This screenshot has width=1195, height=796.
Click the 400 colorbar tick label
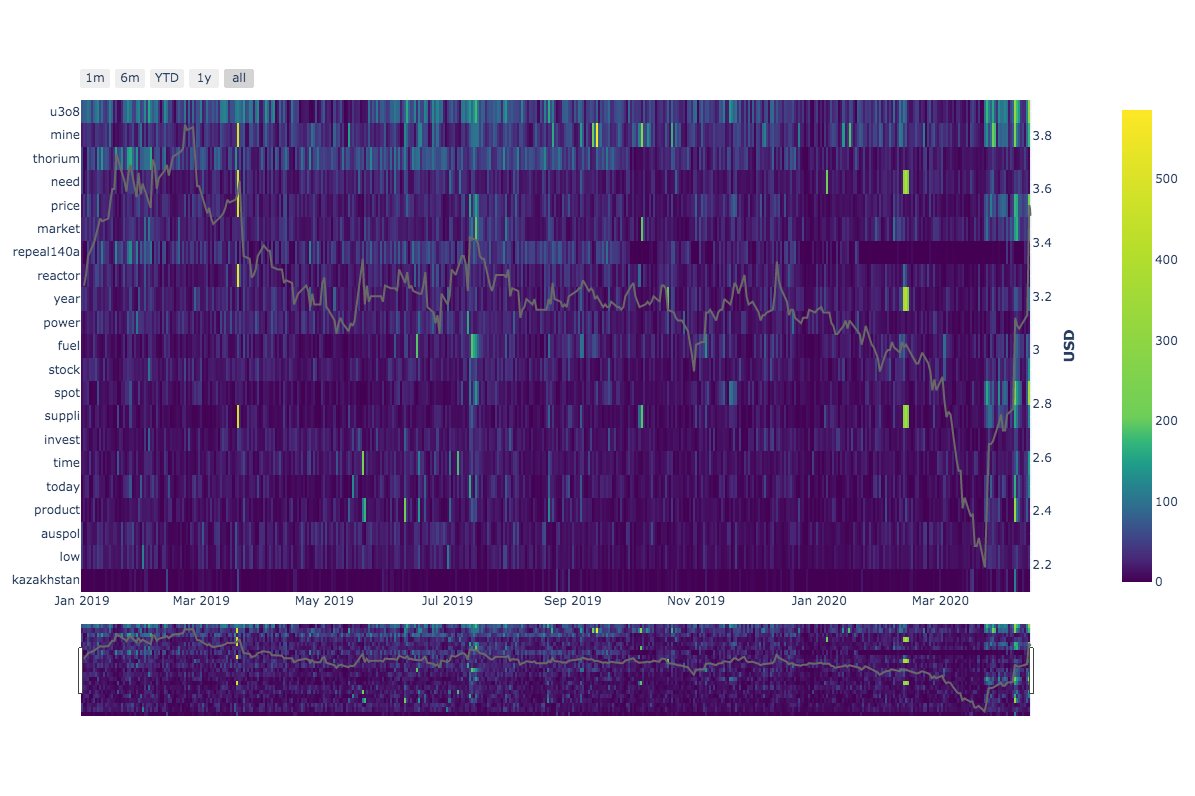pos(1166,259)
